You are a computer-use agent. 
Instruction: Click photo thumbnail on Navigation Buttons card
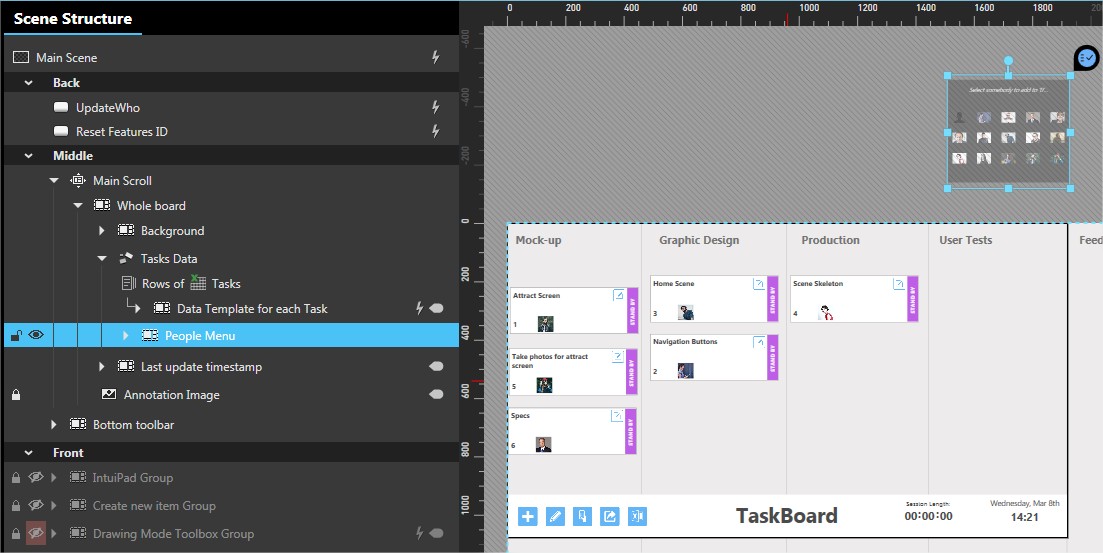pyautogui.click(x=685, y=370)
